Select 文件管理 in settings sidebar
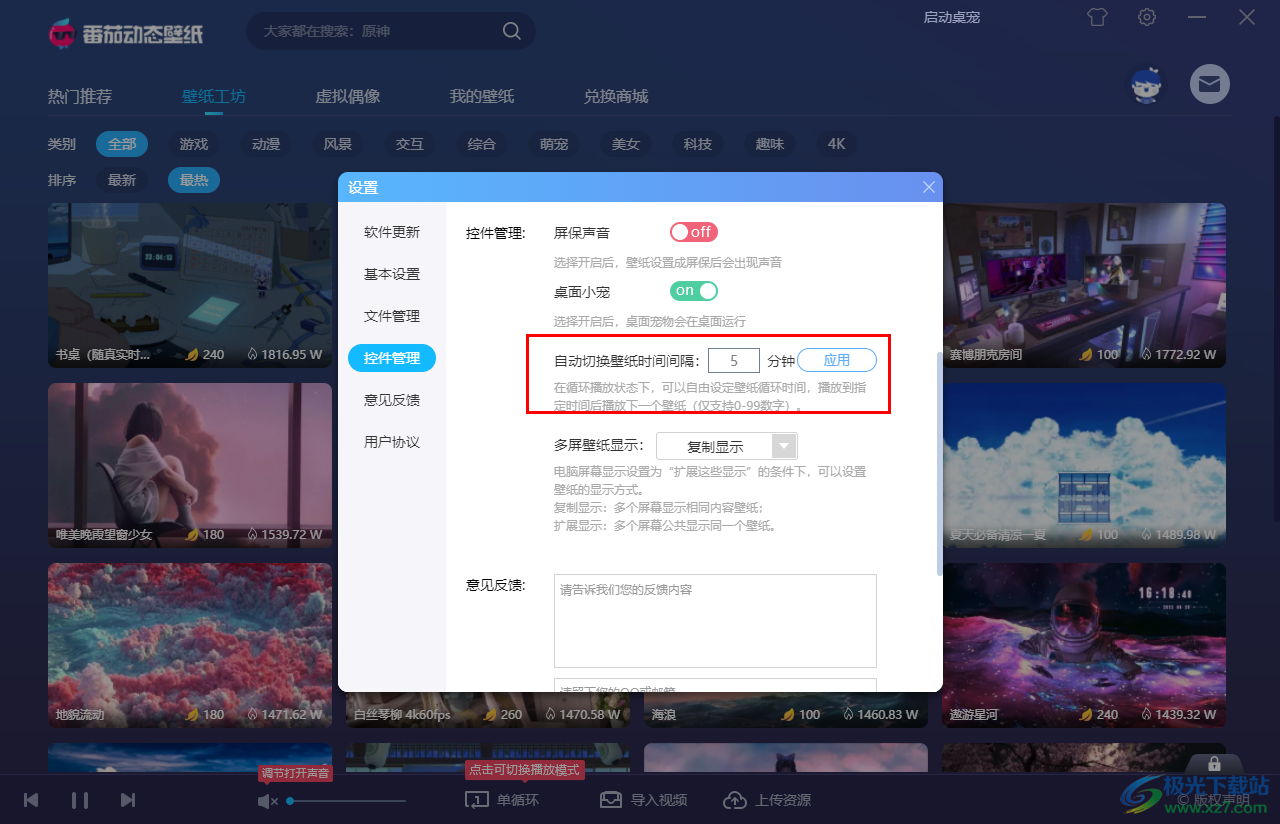Screen dimensions: 1280x824 392,316
